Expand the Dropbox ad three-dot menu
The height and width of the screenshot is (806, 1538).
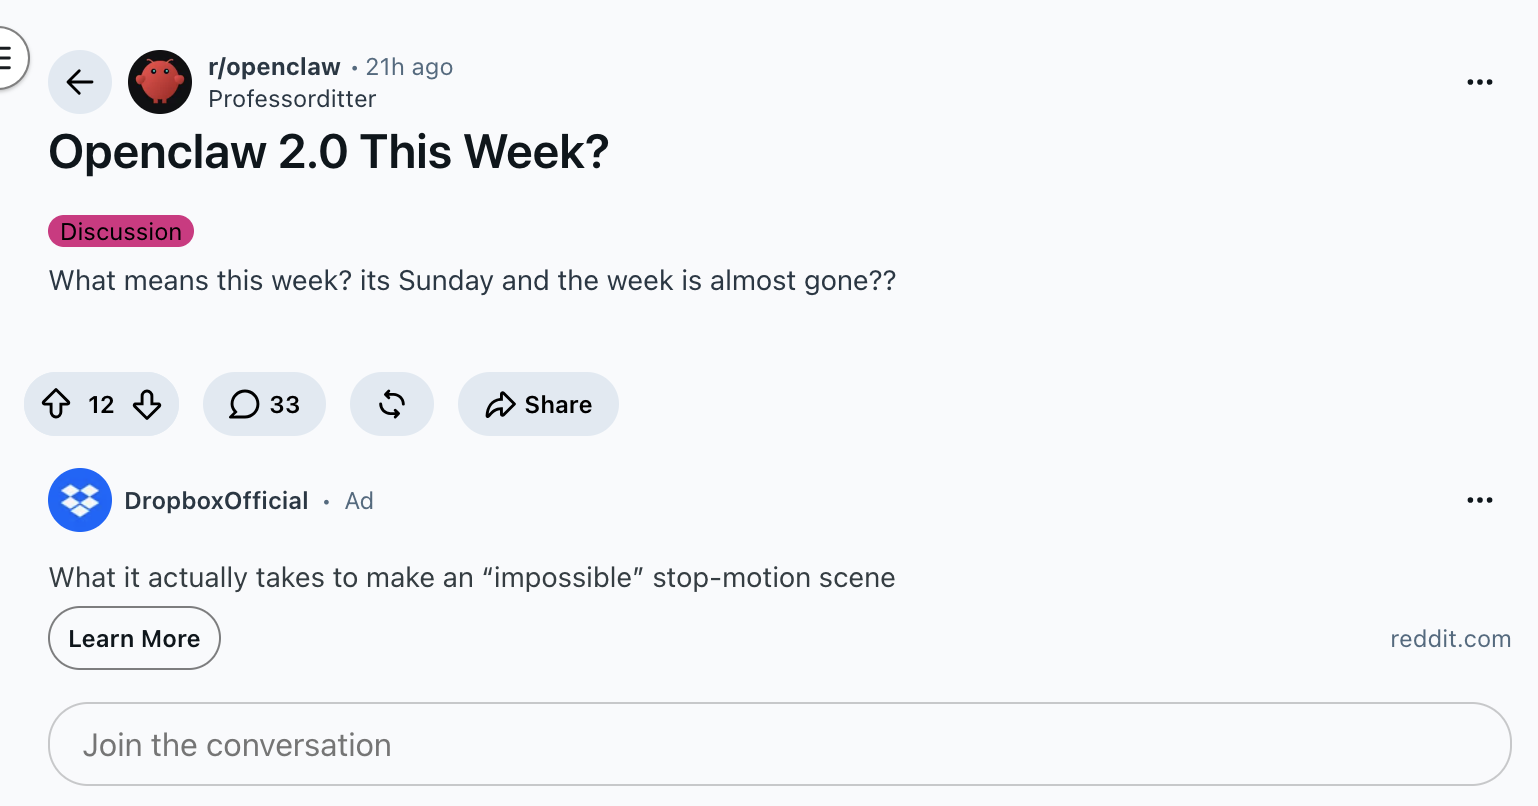tap(1480, 500)
